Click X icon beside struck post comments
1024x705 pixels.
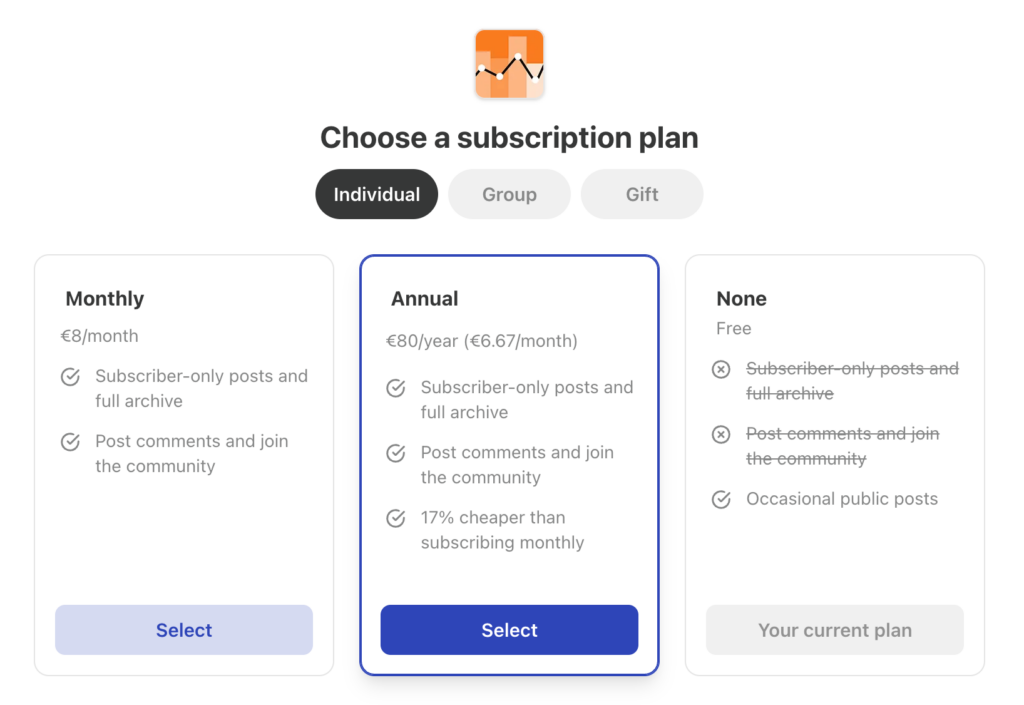721,434
